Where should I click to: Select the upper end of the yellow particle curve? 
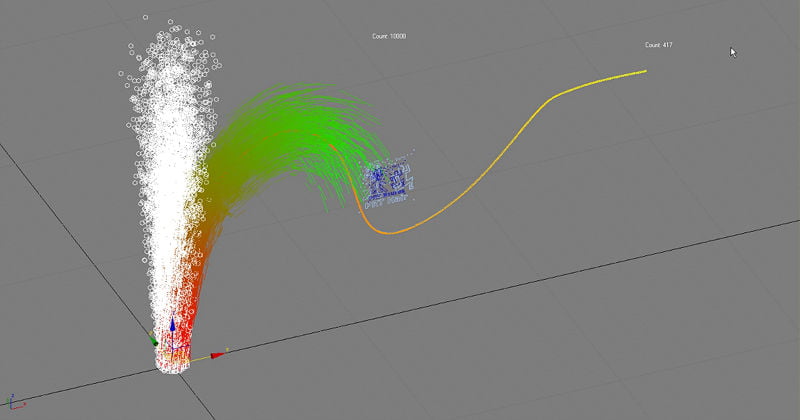[643, 71]
